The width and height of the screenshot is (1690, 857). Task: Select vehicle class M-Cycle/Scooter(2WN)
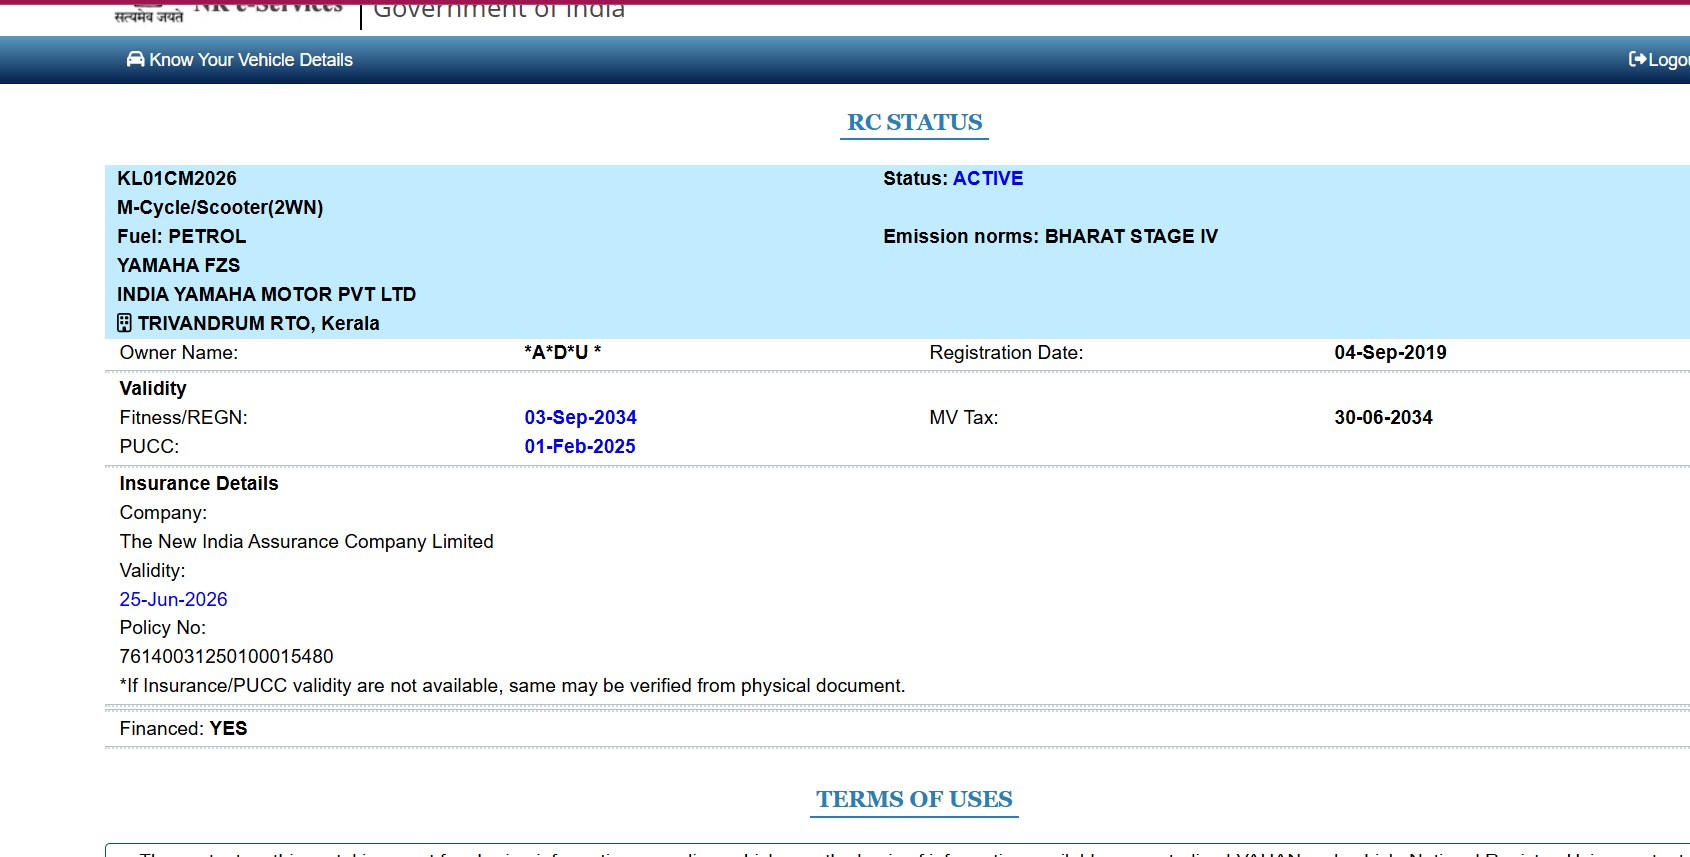220,207
